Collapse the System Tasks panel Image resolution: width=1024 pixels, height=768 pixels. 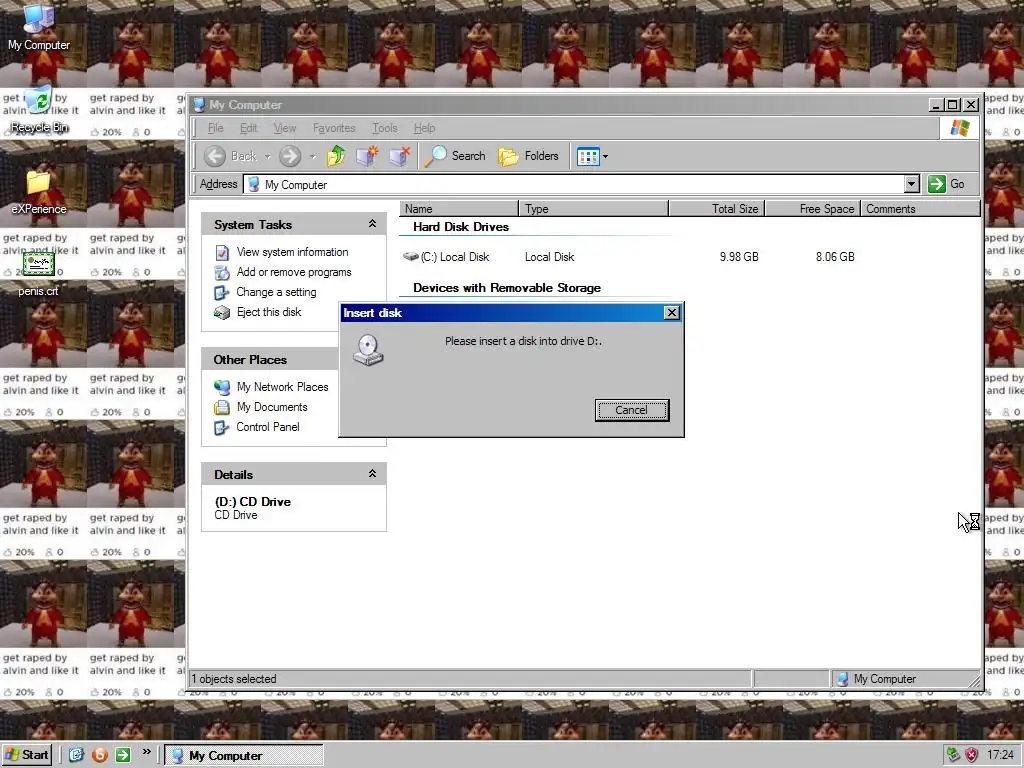coord(372,224)
